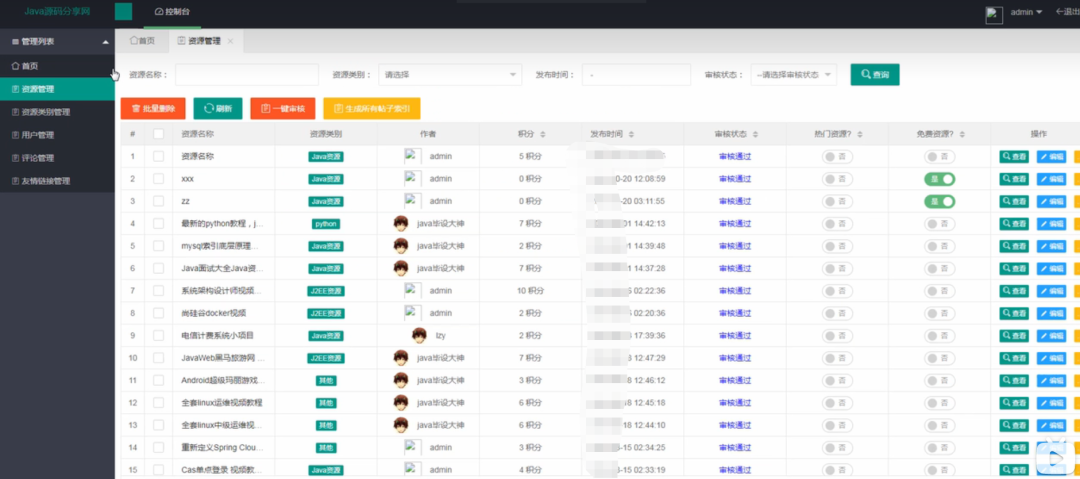Expand the admin user dropdown
Screen dimensions: 1080x479
(1026, 12)
